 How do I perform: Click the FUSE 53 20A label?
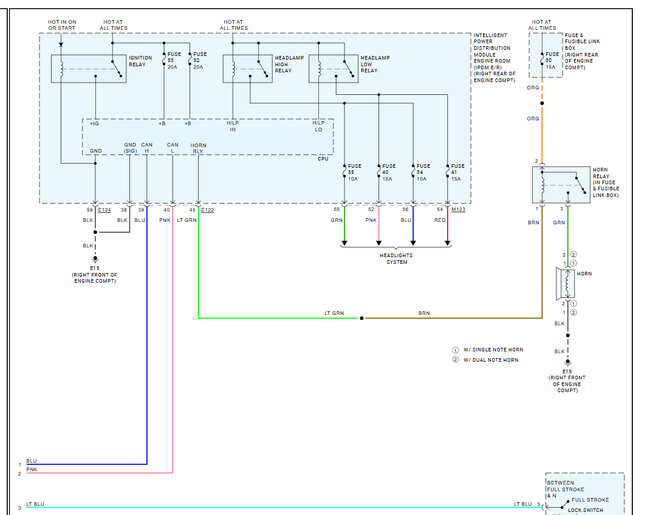point(174,61)
